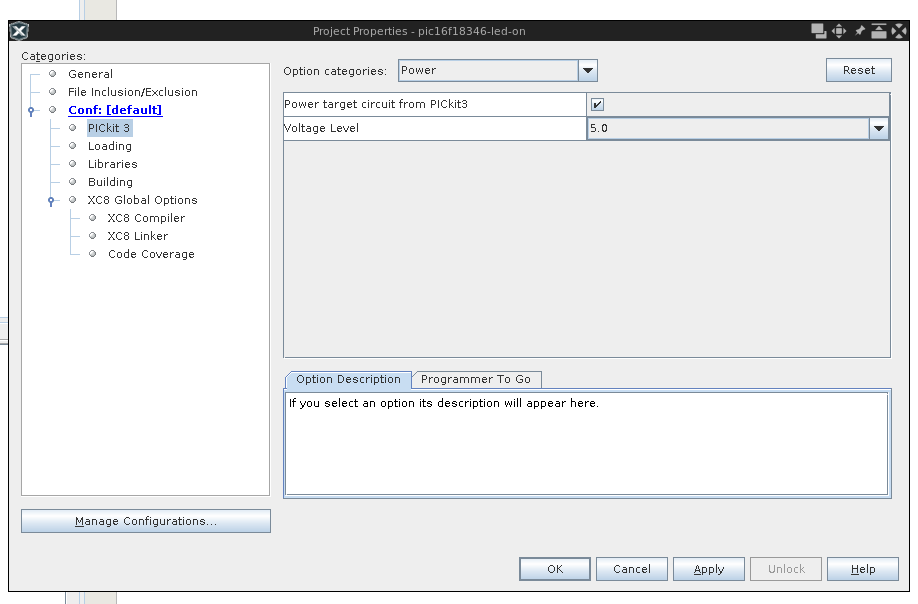This screenshot has height=604, width=918.
Task: Collapse the XC8 Global Options node
Action: click(x=52, y=201)
